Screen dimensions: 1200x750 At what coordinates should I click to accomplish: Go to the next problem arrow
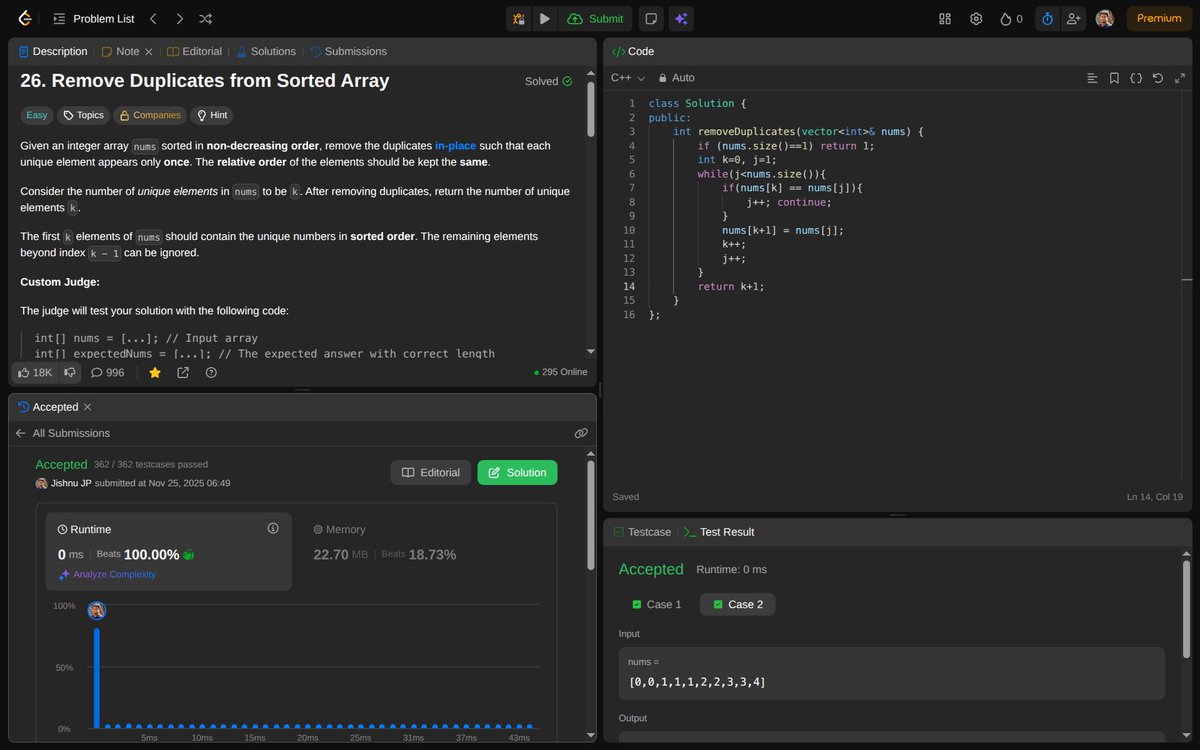click(x=179, y=18)
